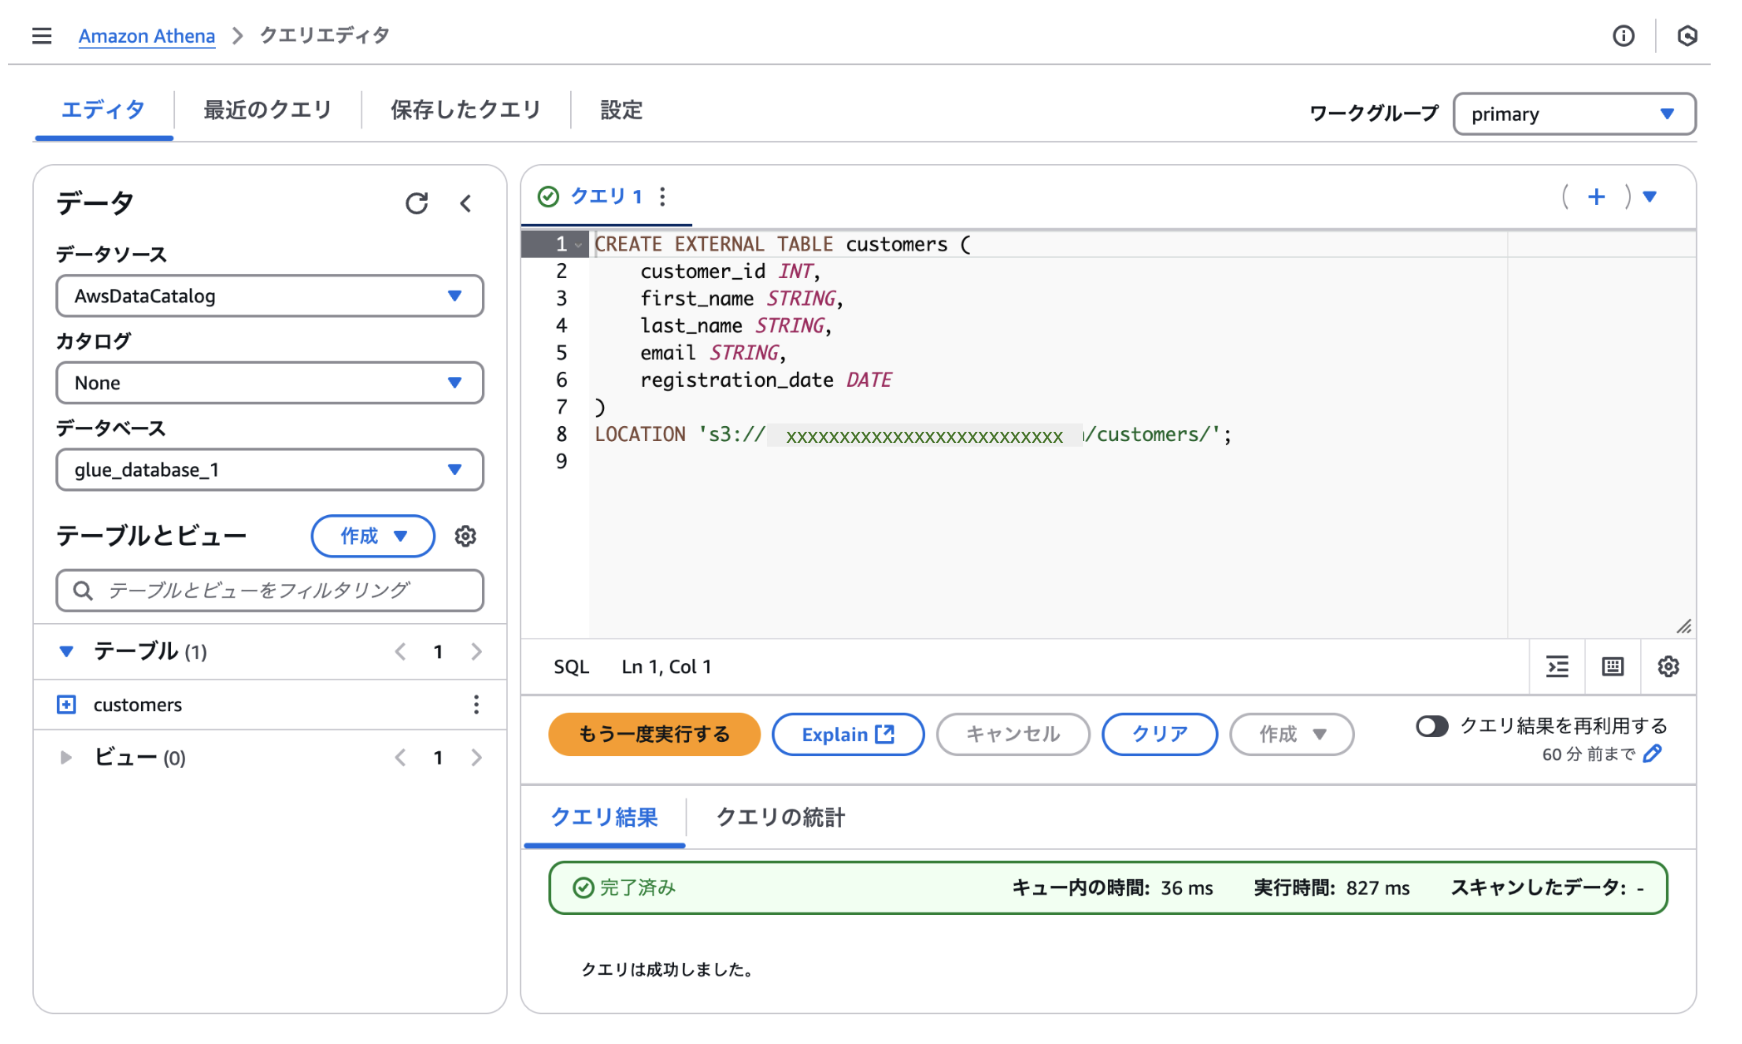The width and height of the screenshot is (1742, 1044).
Task: Select the クエリ 1 query tab
Action: [606, 197]
